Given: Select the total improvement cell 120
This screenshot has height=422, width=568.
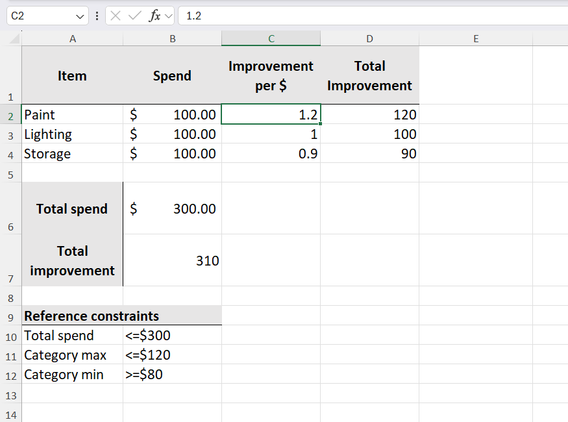Looking at the screenshot, I should [370, 114].
